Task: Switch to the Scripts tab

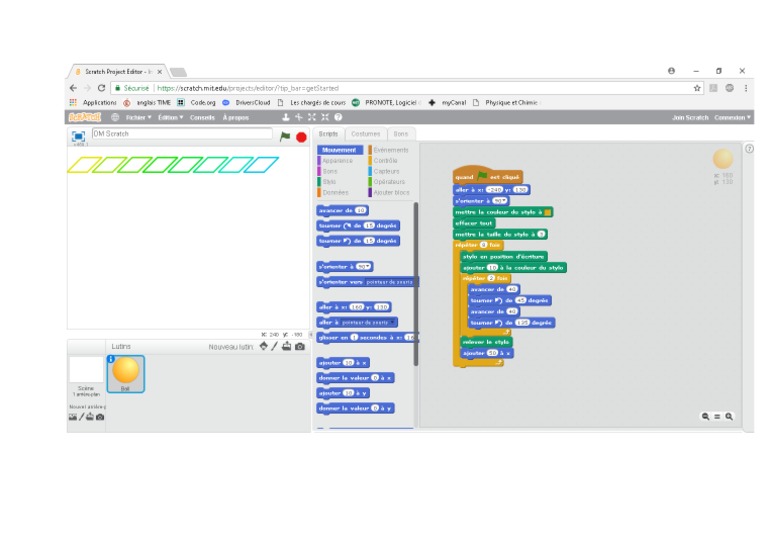Action: coord(328,134)
